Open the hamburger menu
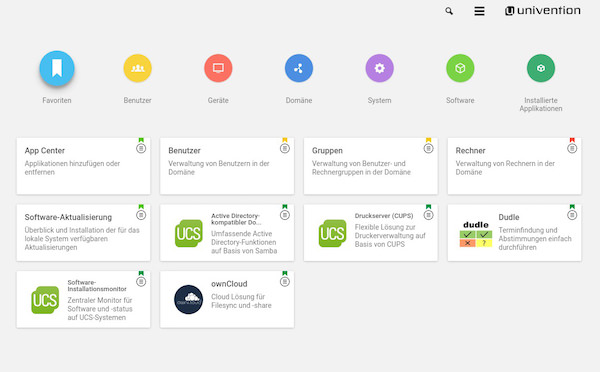Viewport: 600px width, 372px height. (479, 11)
